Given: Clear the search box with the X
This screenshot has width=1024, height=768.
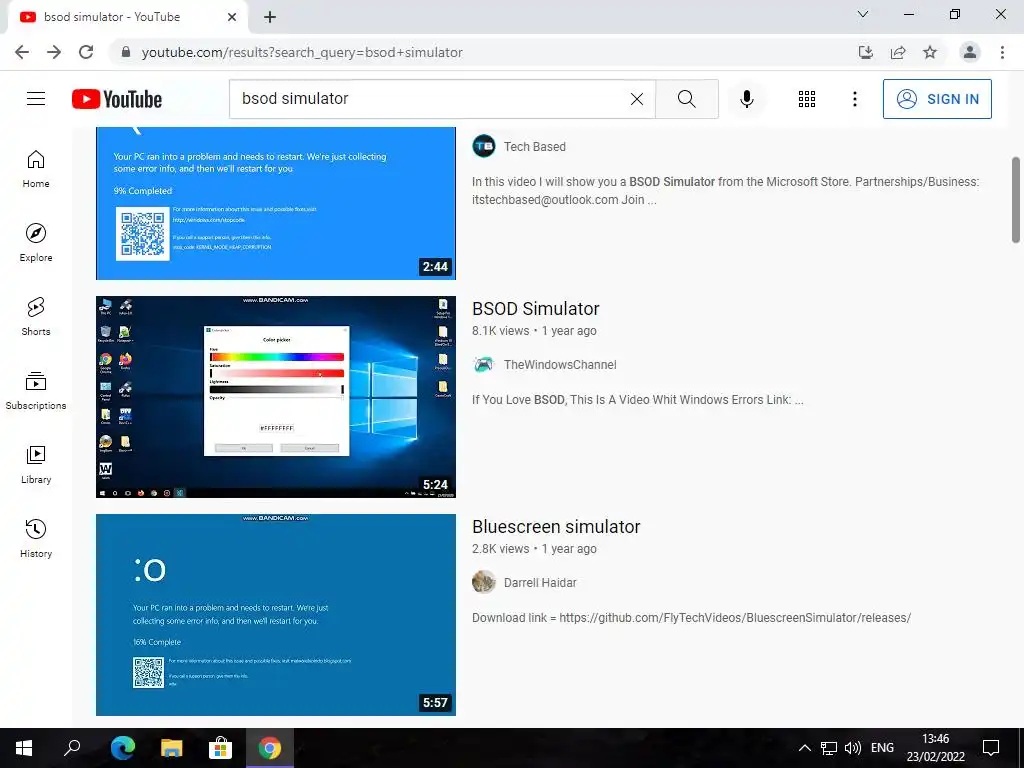Looking at the screenshot, I should 637,99.
